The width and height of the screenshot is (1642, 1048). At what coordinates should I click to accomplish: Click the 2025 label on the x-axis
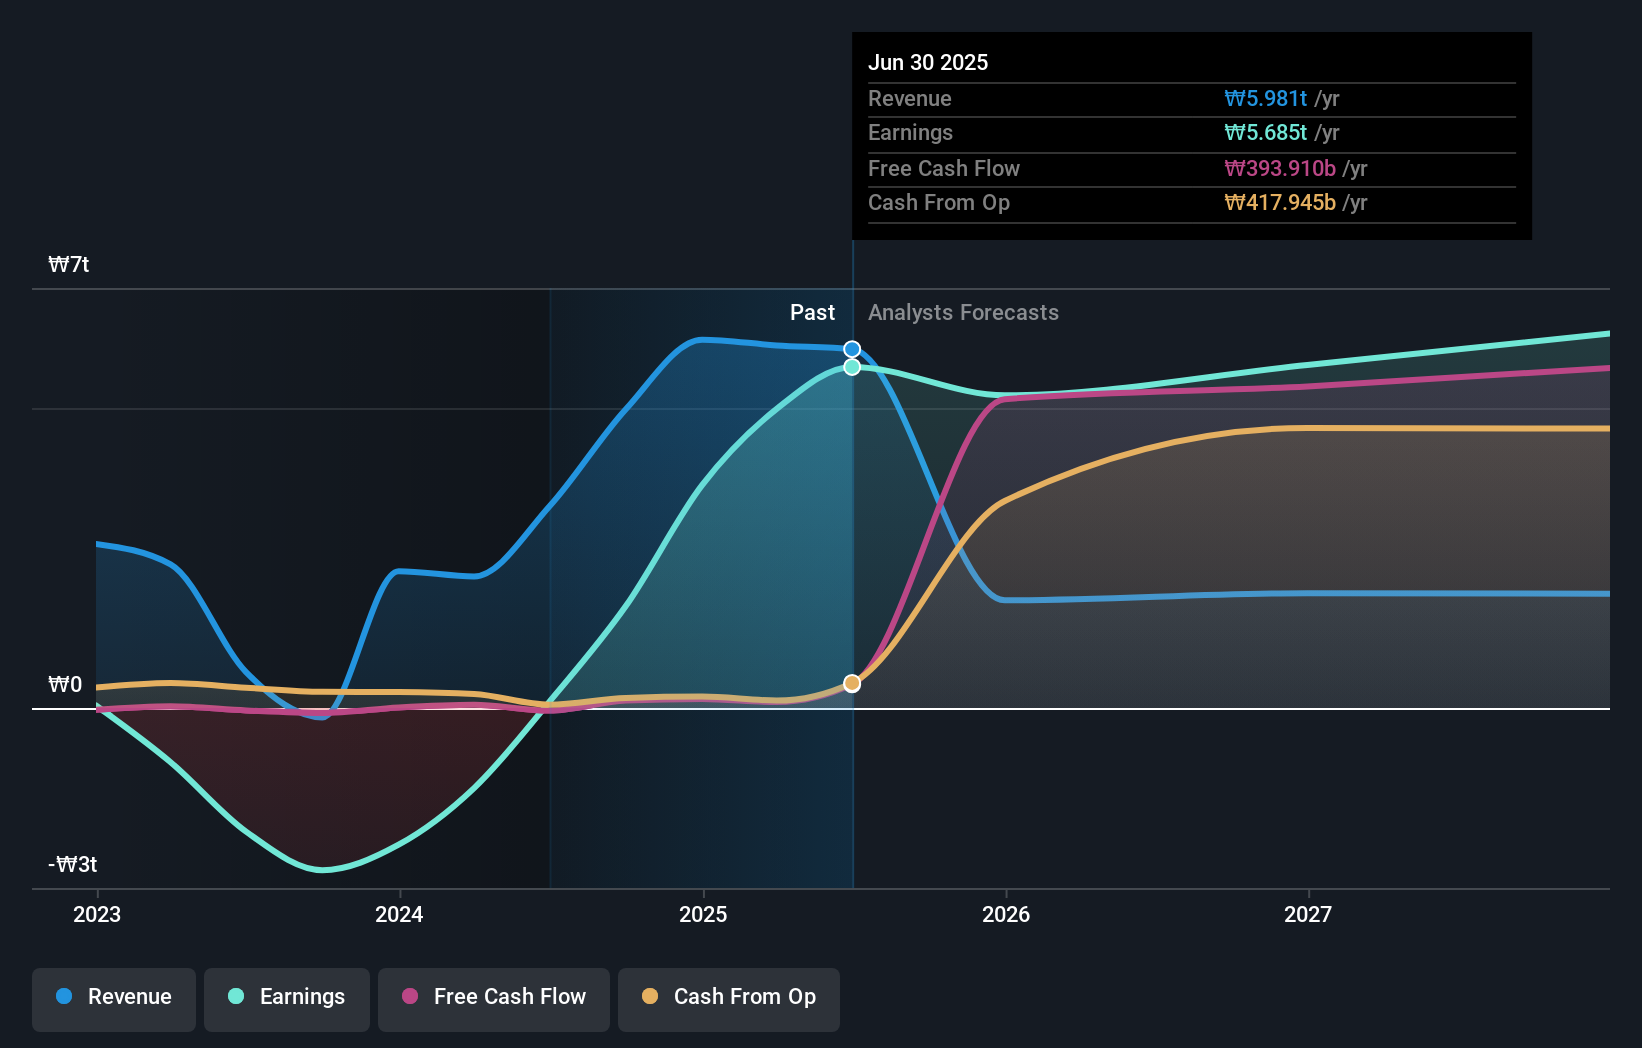[x=704, y=914]
